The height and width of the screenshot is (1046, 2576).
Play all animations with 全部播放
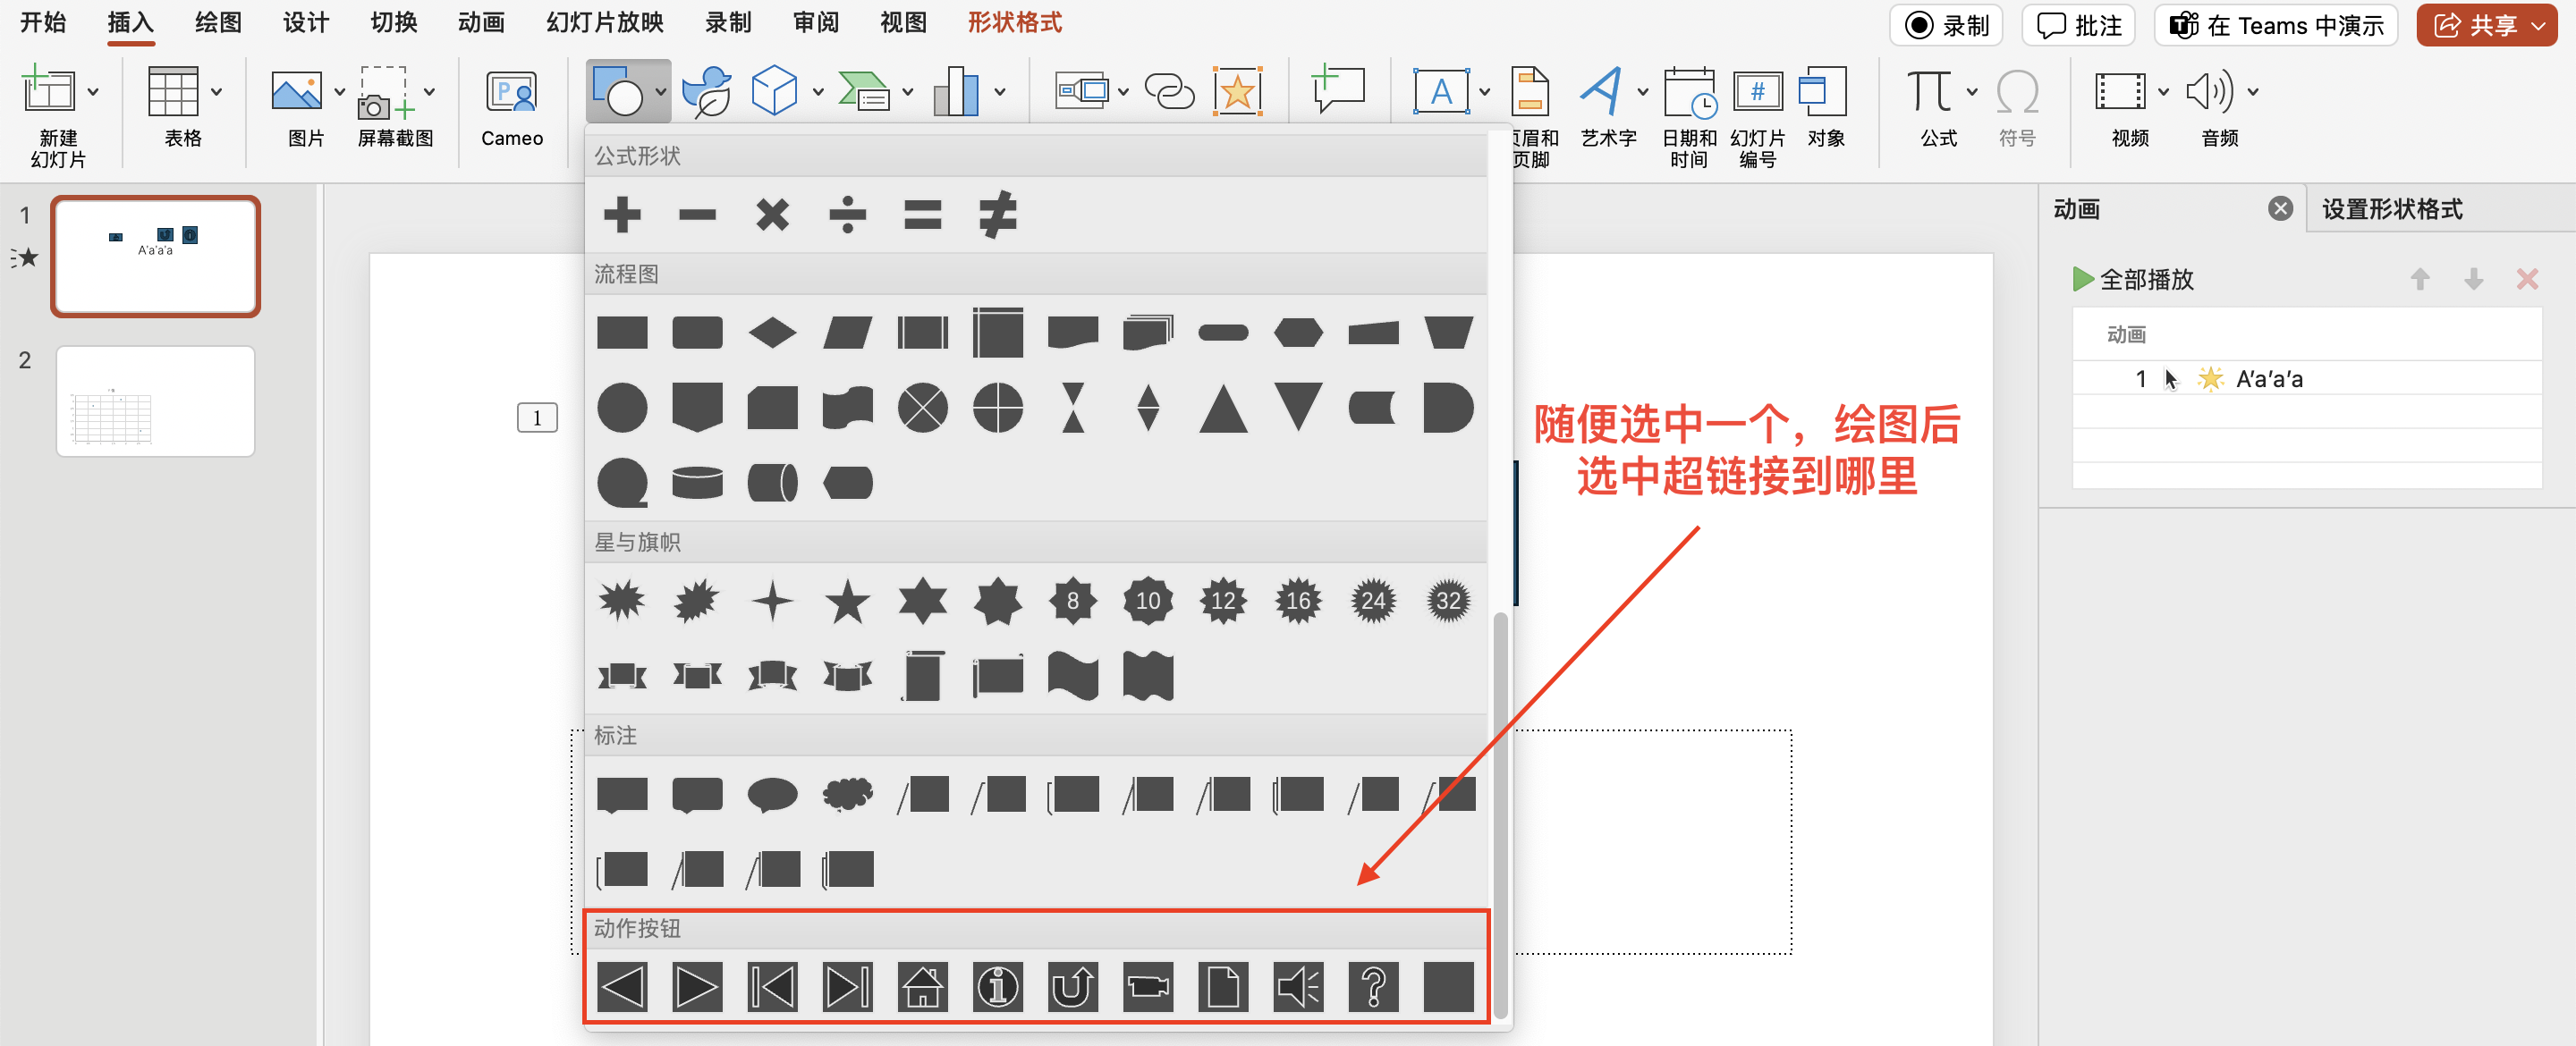(x=2133, y=279)
